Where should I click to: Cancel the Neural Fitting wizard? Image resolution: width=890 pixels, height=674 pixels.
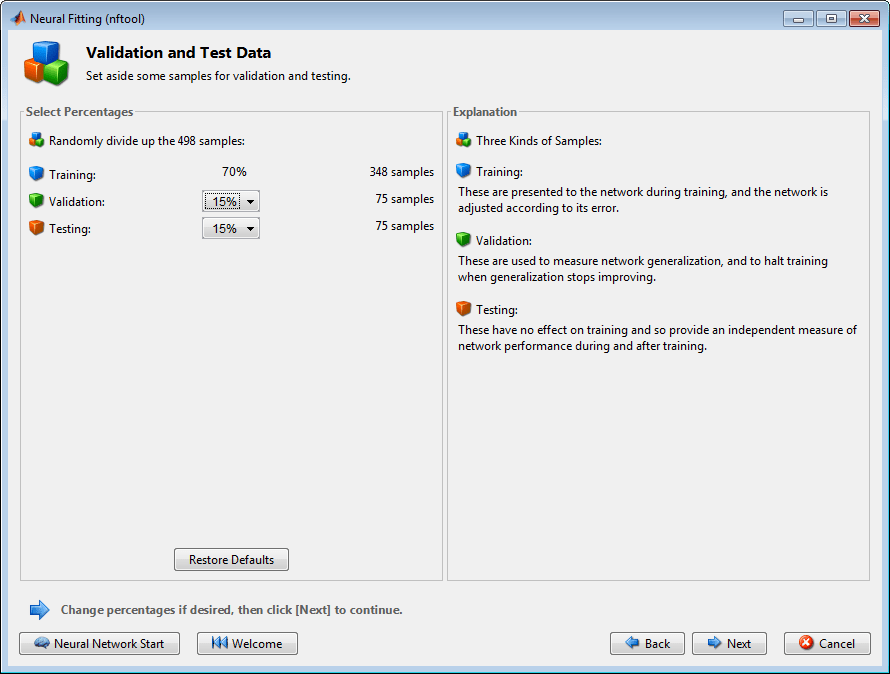tap(827, 644)
